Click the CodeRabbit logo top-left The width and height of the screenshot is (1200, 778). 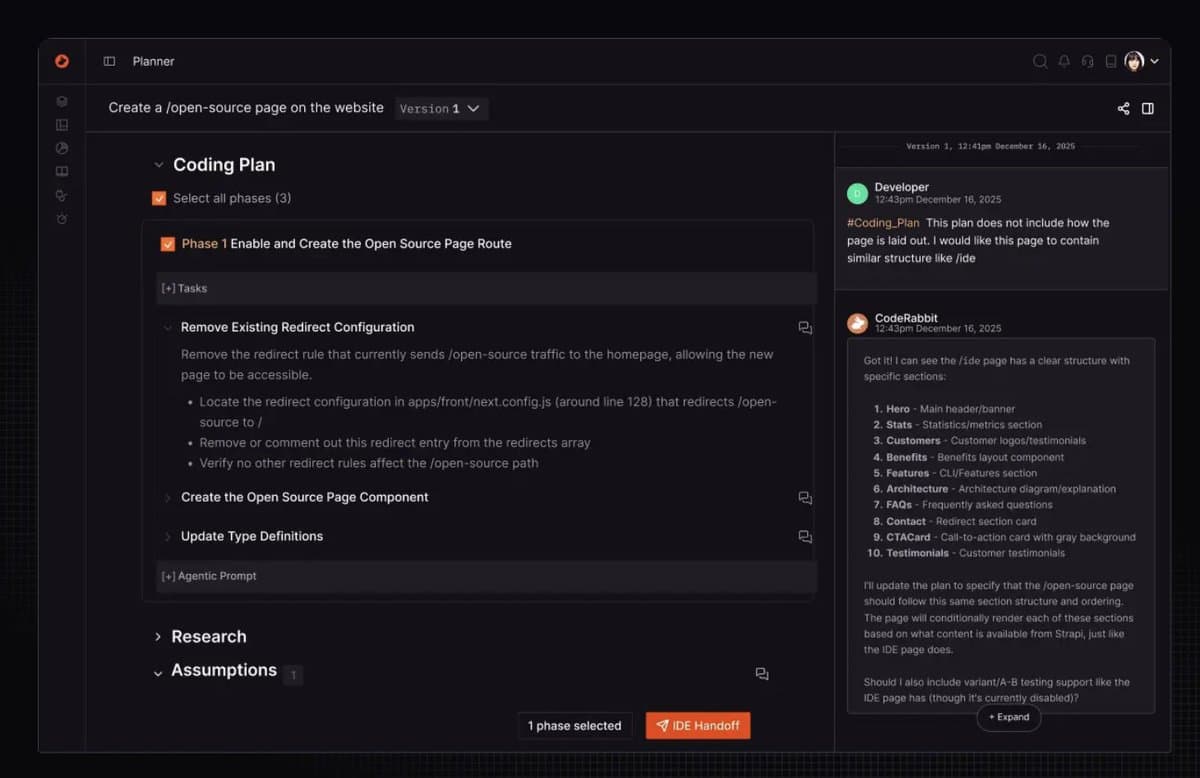(x=61, y=61)
